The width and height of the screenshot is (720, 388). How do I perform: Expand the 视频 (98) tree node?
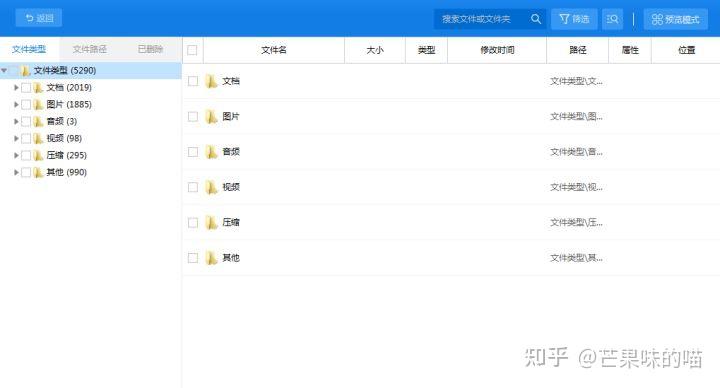(x=16, y=138)
